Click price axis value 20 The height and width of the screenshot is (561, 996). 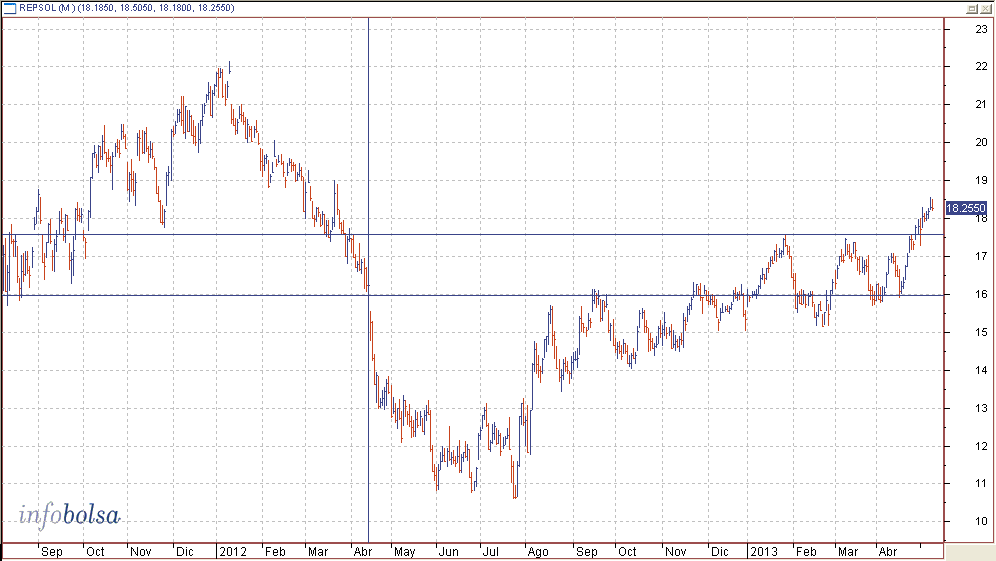tap(981, 142)
